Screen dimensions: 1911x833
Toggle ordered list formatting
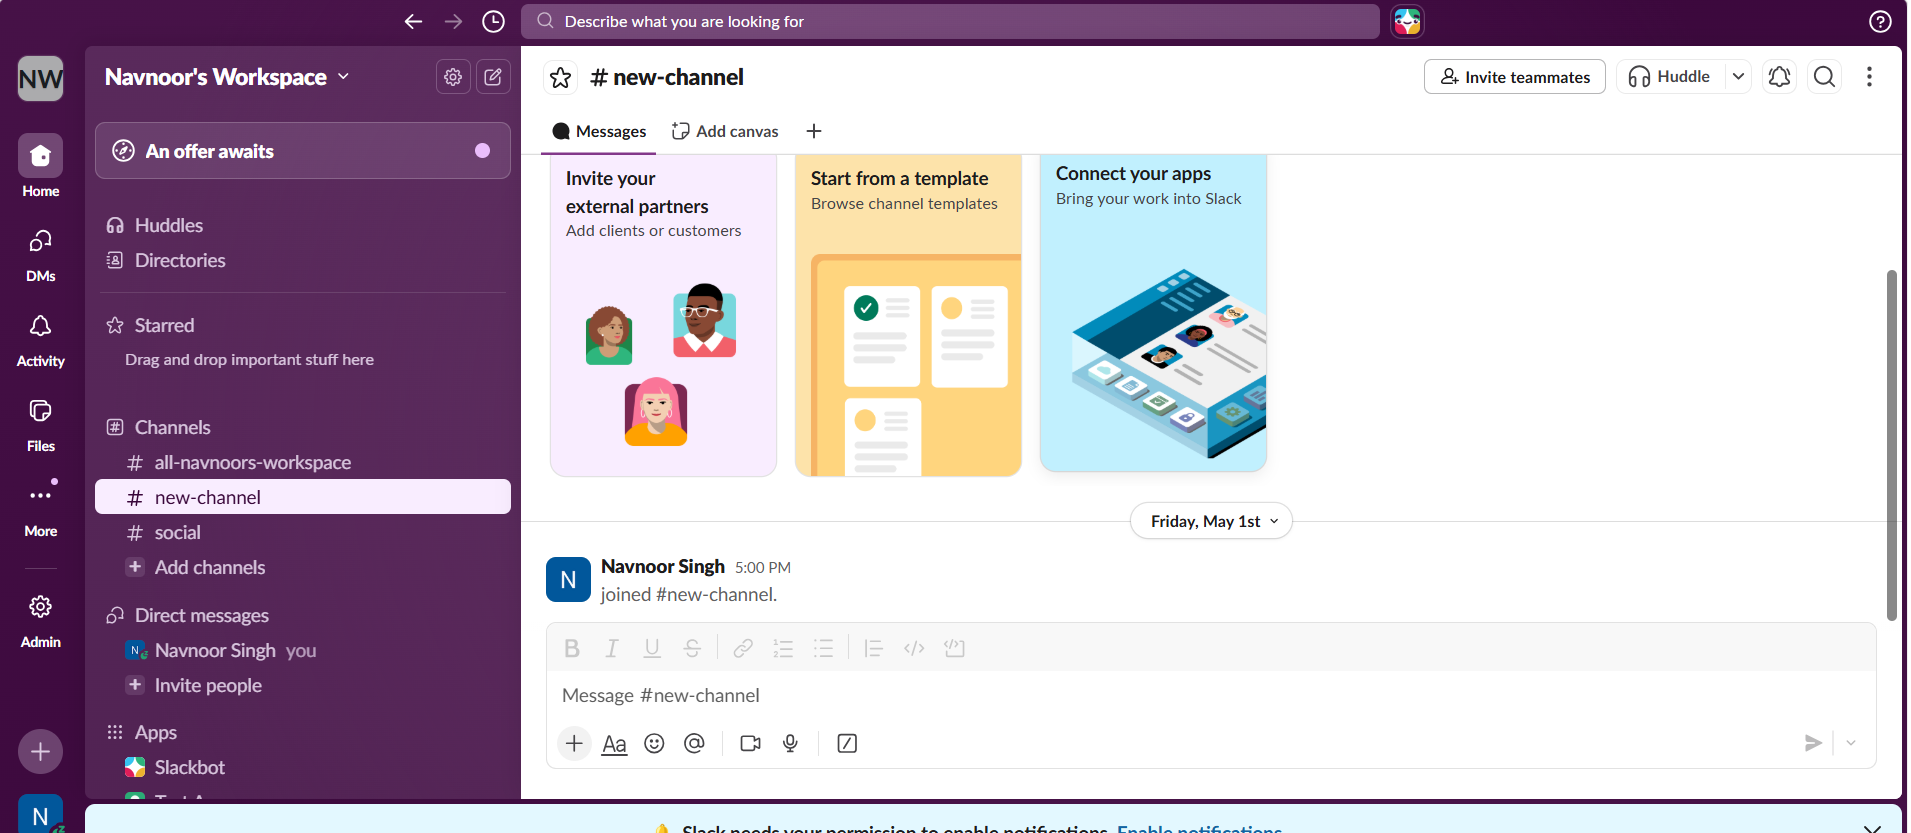pos(783,648)
